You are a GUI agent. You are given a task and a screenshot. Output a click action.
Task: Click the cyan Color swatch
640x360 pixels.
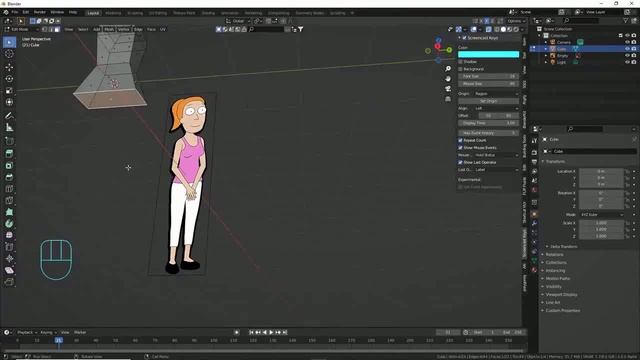pyautogui.click(x=488, y=54)
